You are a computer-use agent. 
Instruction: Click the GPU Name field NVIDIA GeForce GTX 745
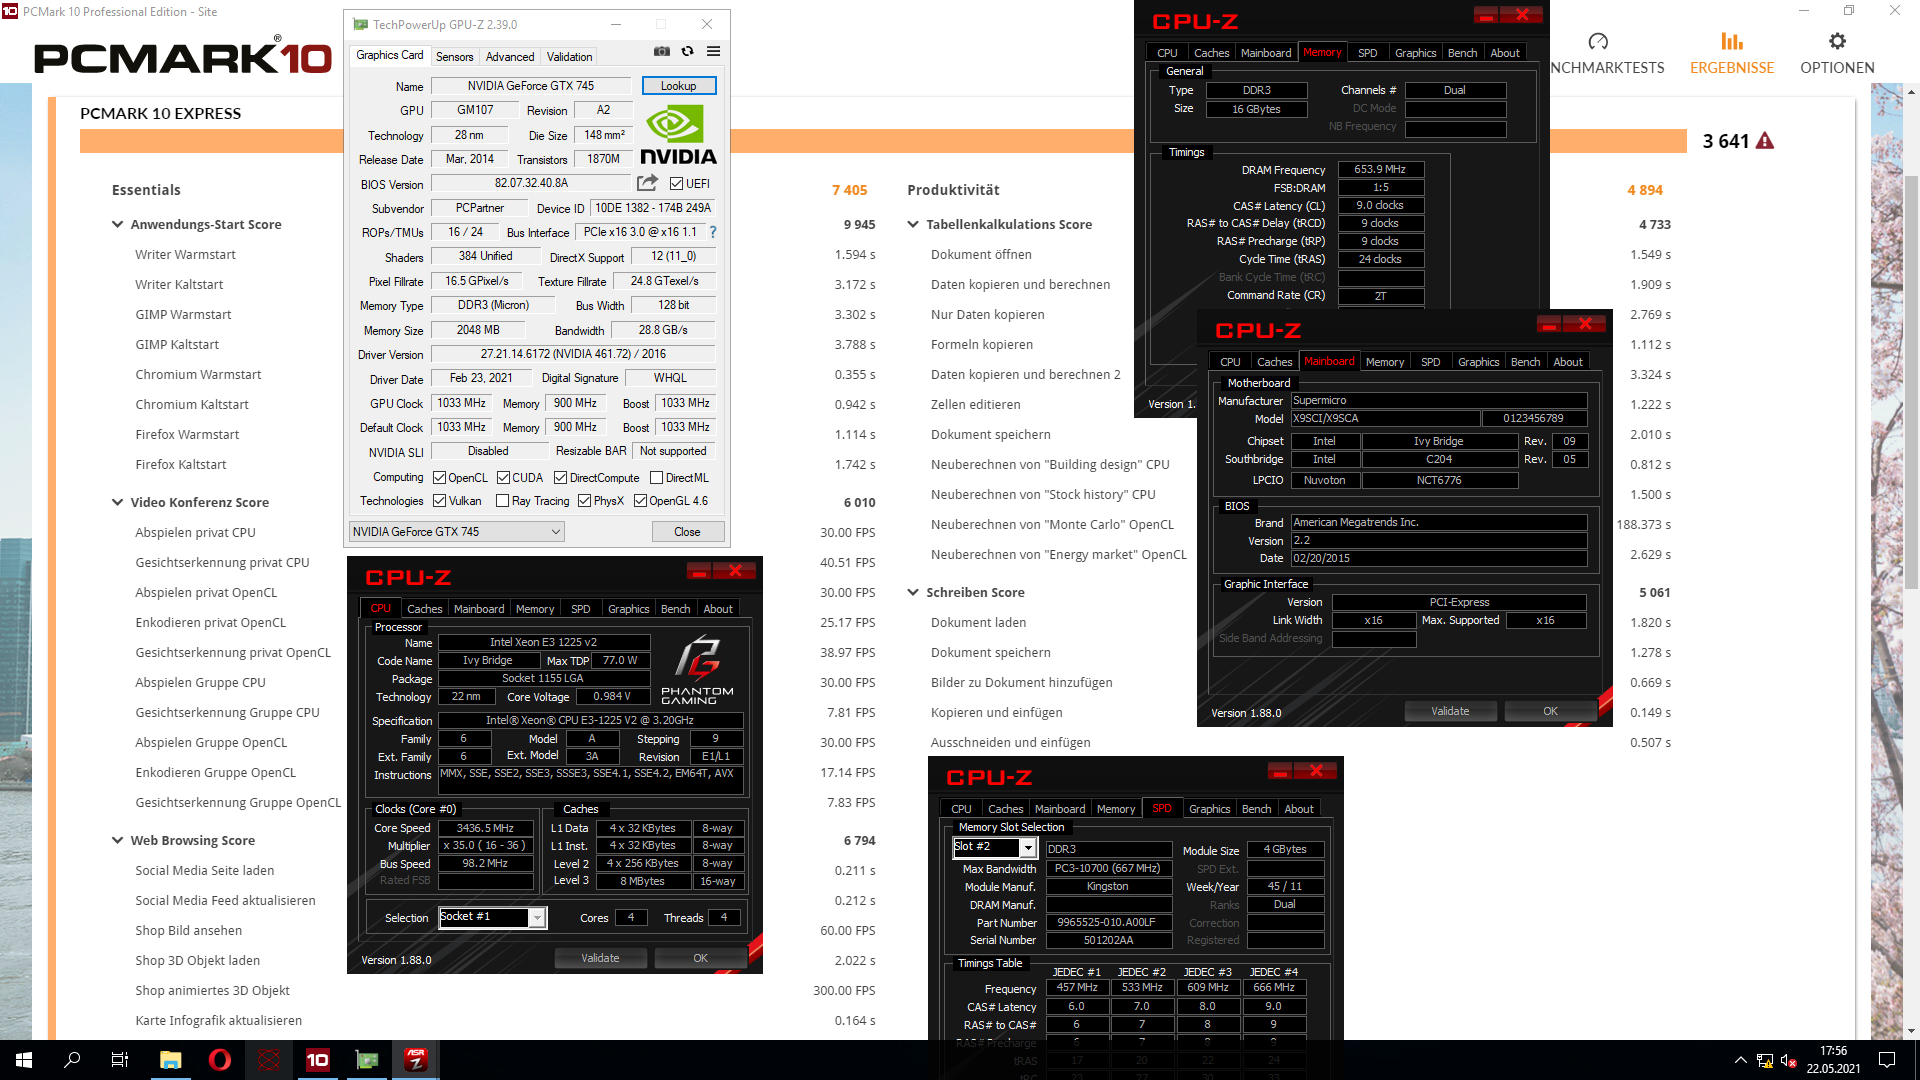point(531,86)
